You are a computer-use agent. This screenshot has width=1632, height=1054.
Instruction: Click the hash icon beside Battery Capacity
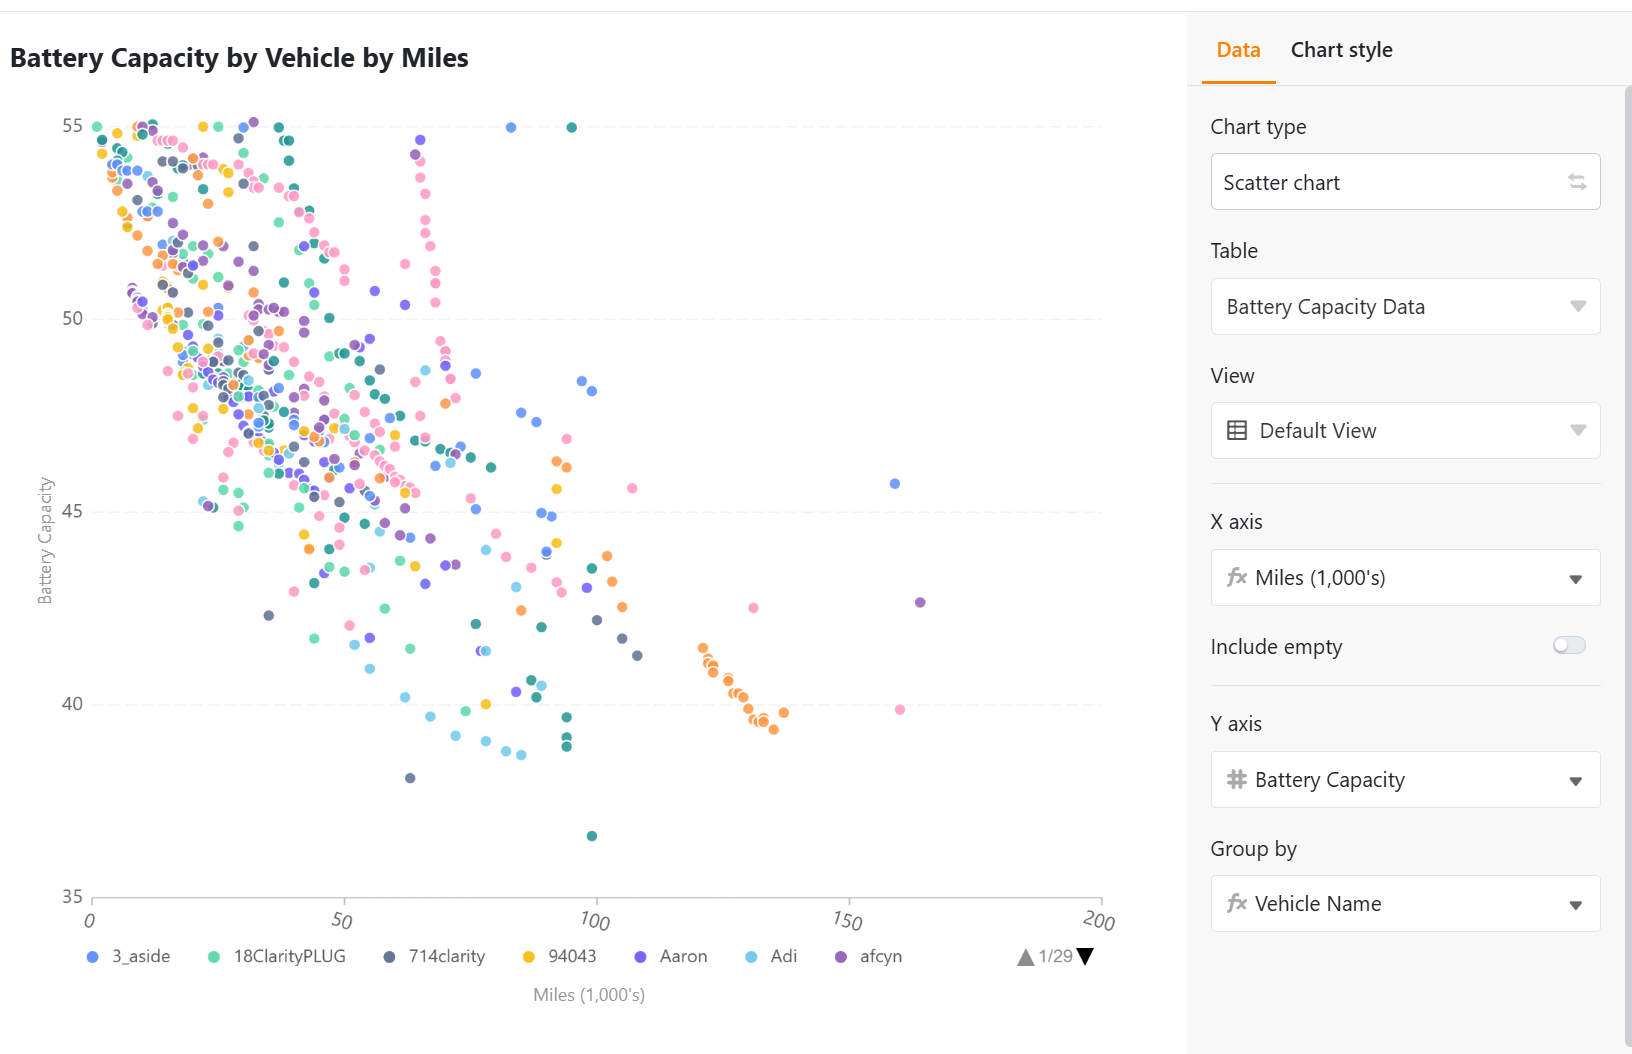tap(1237, 780)
